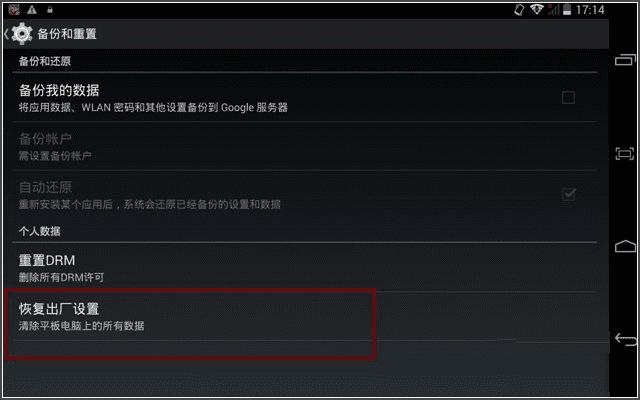Tap the home navigation button
Image resolution: width=640 pixels, height=400 pixels.
click(x=625, y=246)
